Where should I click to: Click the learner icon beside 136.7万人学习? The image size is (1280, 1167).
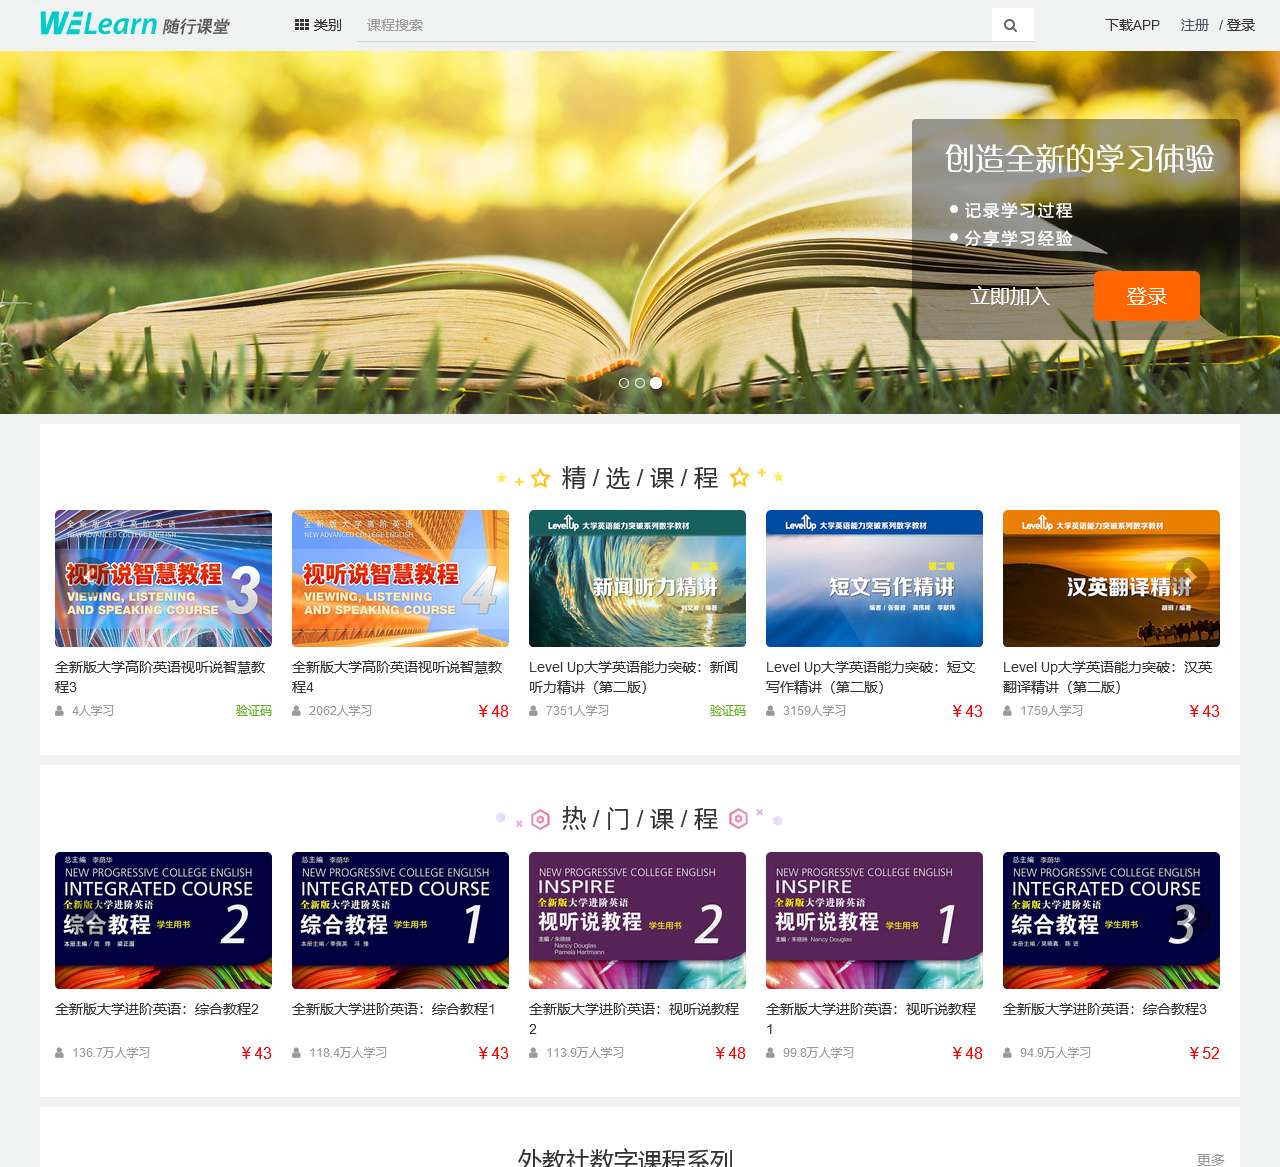click(59, 1052)
